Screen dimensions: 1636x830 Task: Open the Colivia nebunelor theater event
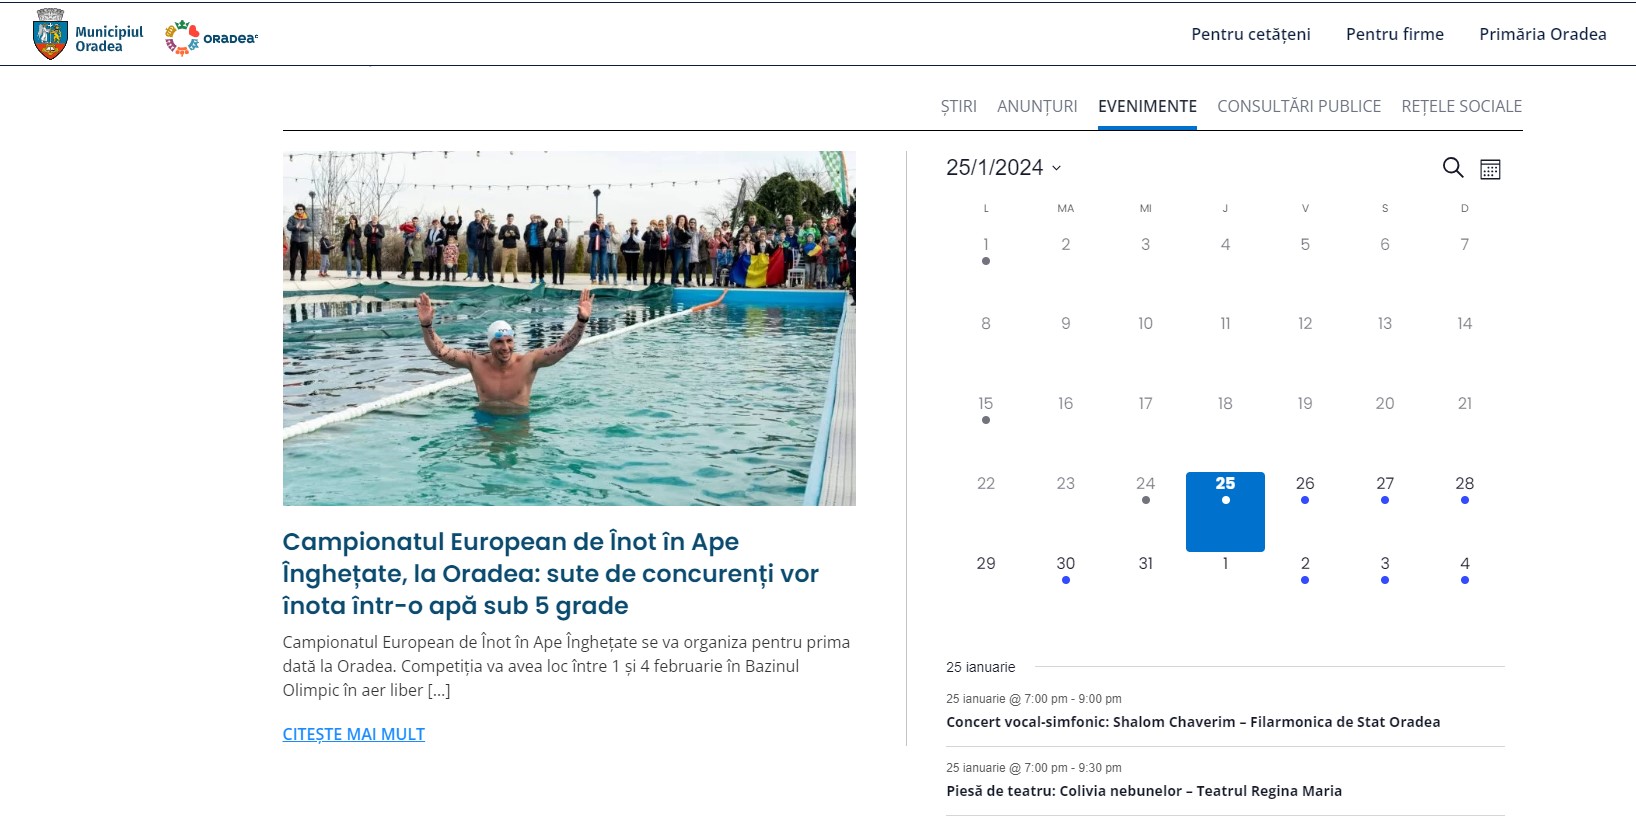point(1143,791)
